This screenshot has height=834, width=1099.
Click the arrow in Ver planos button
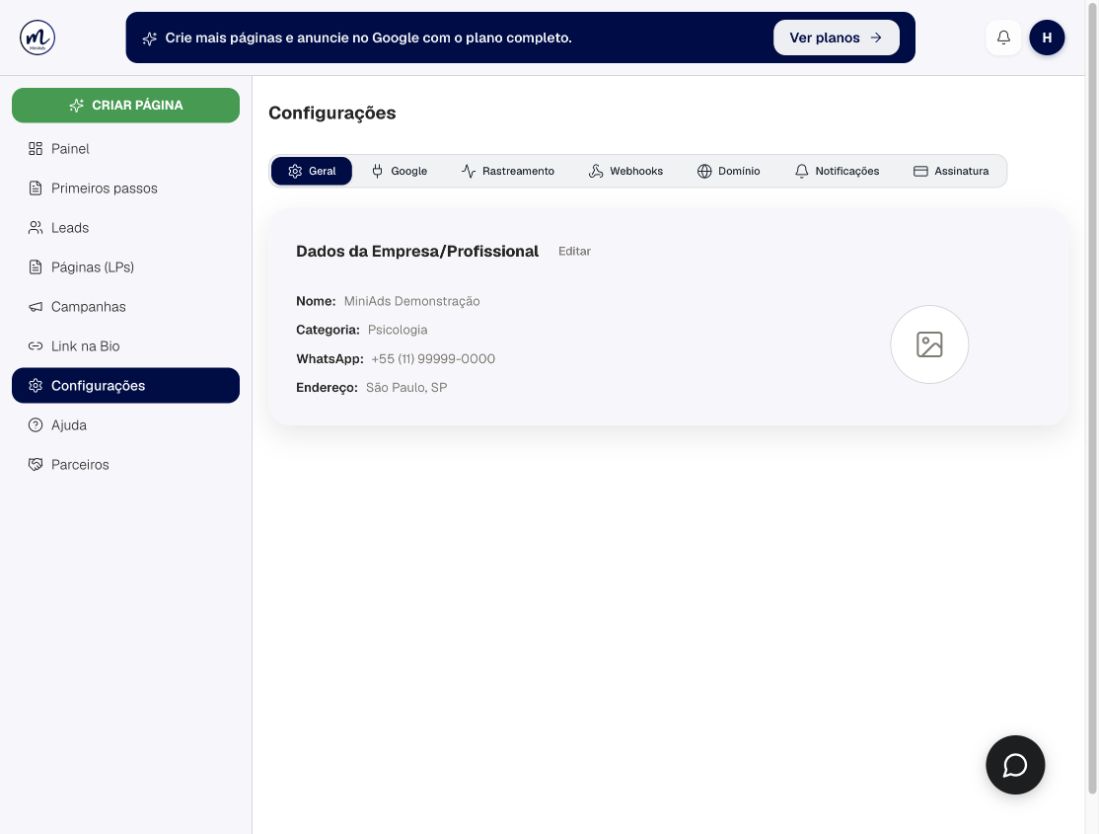click(x=876, y=38)
